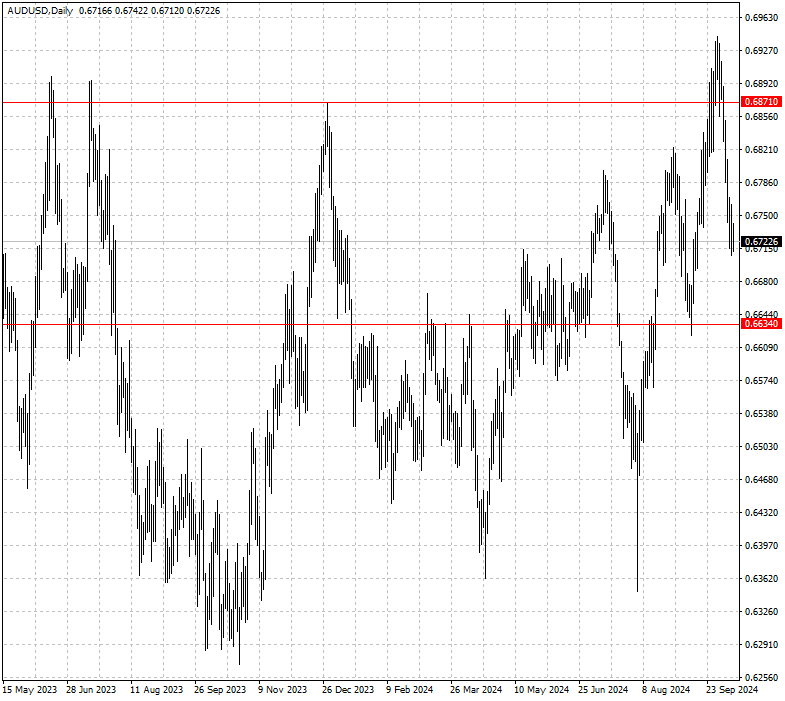The height and width of the screenshot is (701, 785).
Task: Click the 25 Jun 2024 date label
Action: (603, 689)
